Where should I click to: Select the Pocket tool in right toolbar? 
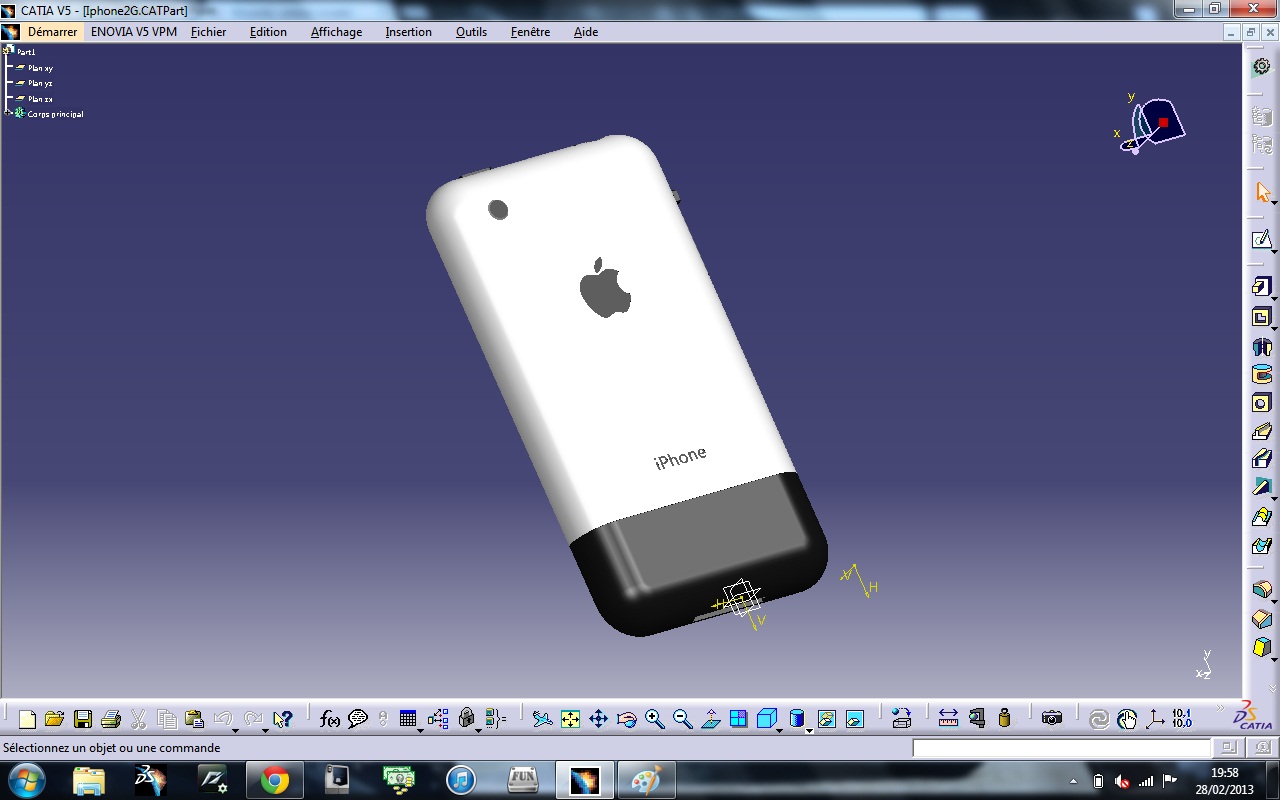click(x=1261, y=318)
